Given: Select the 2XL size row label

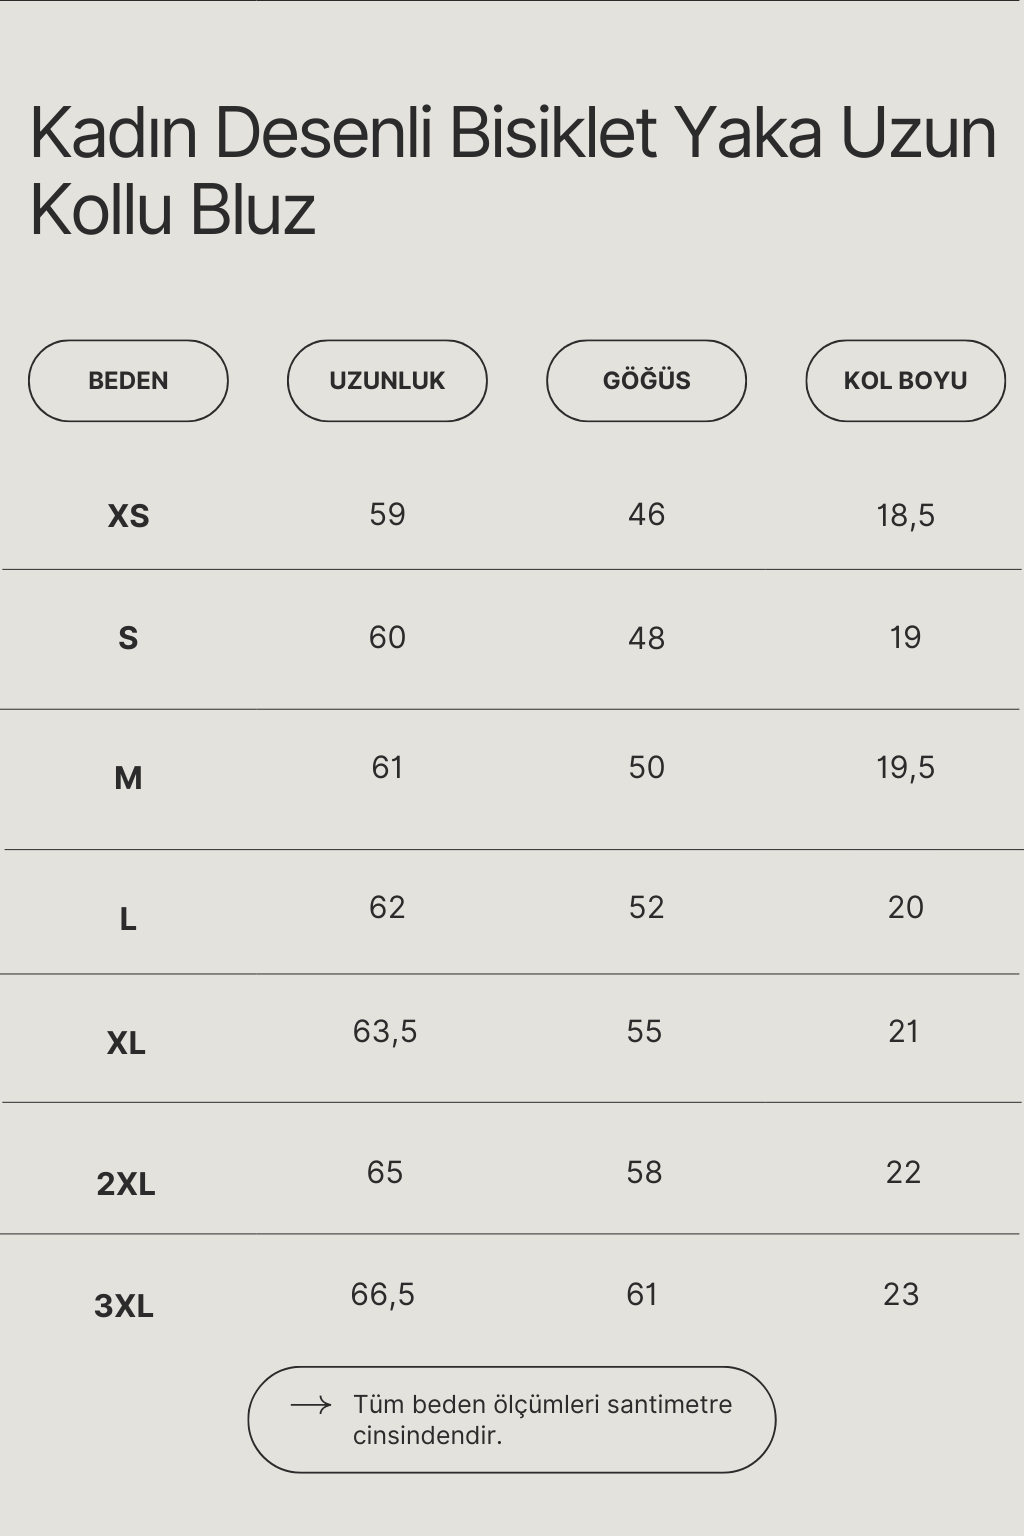Looking at the screenshot, I should tap(126, 1184).
